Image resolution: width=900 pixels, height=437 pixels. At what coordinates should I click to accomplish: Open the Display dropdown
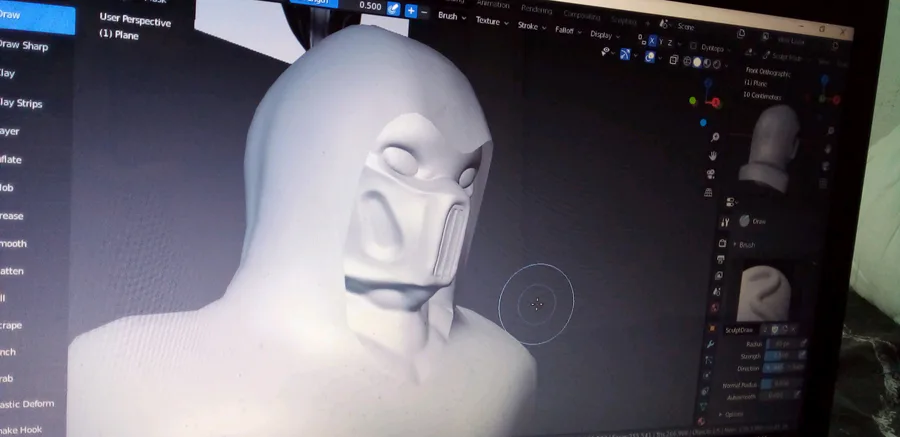pos(605,35)
